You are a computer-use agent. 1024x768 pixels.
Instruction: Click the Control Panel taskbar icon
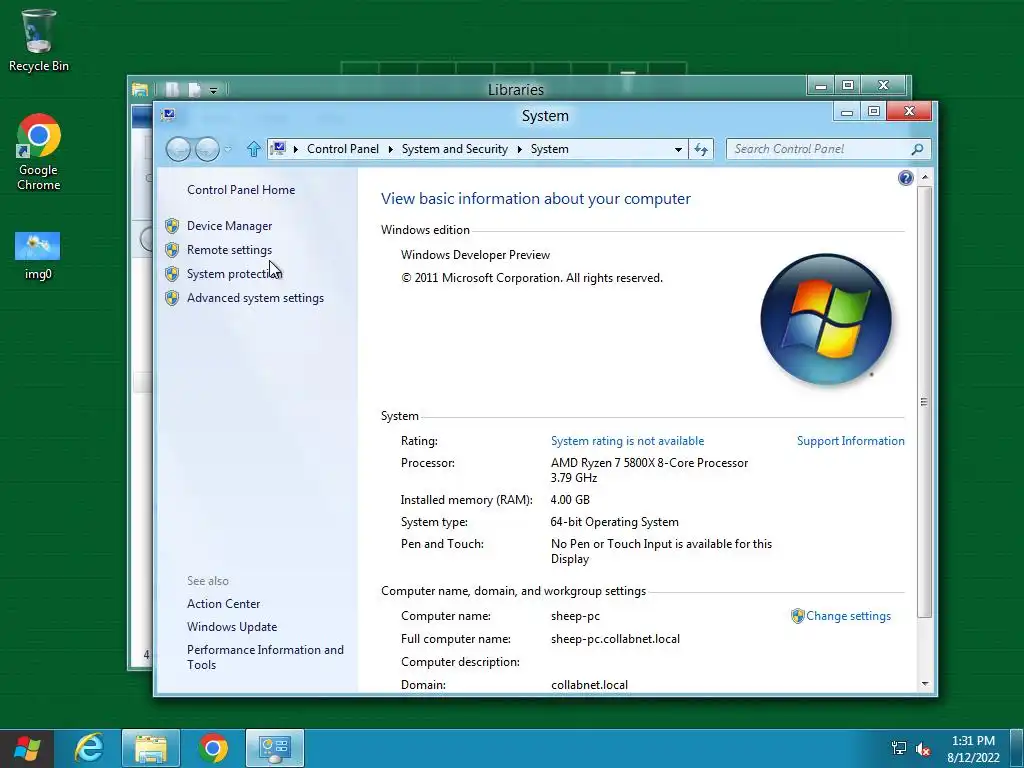274,748
